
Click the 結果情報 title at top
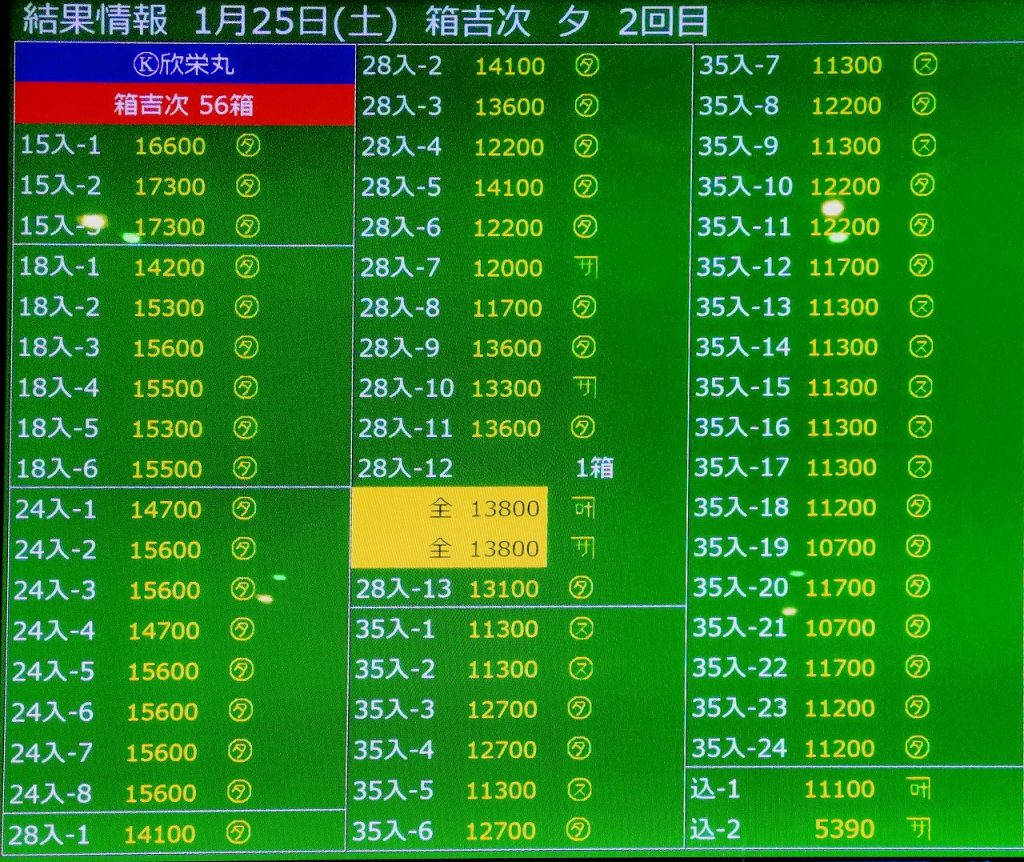[96, 21]
